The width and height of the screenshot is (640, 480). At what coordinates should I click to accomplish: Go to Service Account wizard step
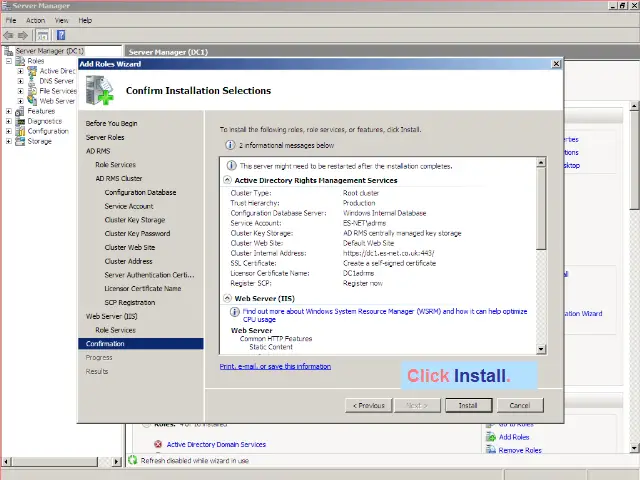pyautogui.click(x=129, y=206)
